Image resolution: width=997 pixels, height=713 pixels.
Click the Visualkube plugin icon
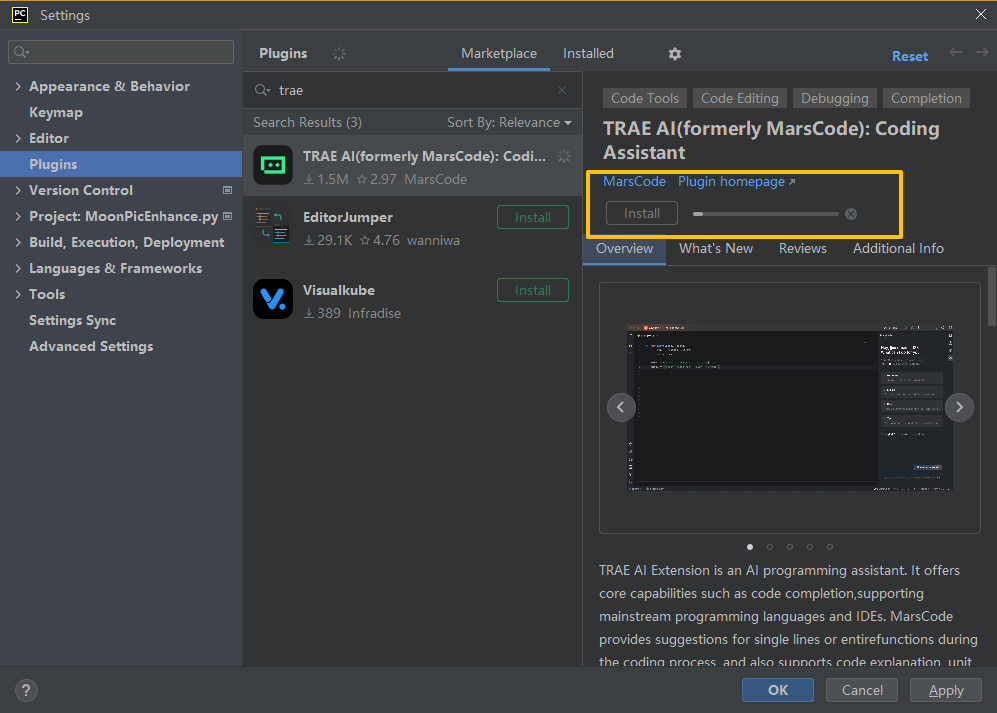point(273,299)
